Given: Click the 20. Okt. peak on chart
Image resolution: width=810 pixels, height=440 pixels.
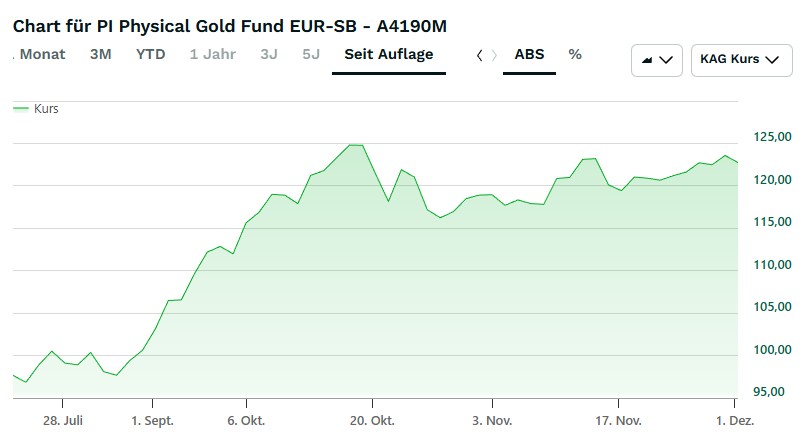Looking at the screenshot, I should pos(355,146).
